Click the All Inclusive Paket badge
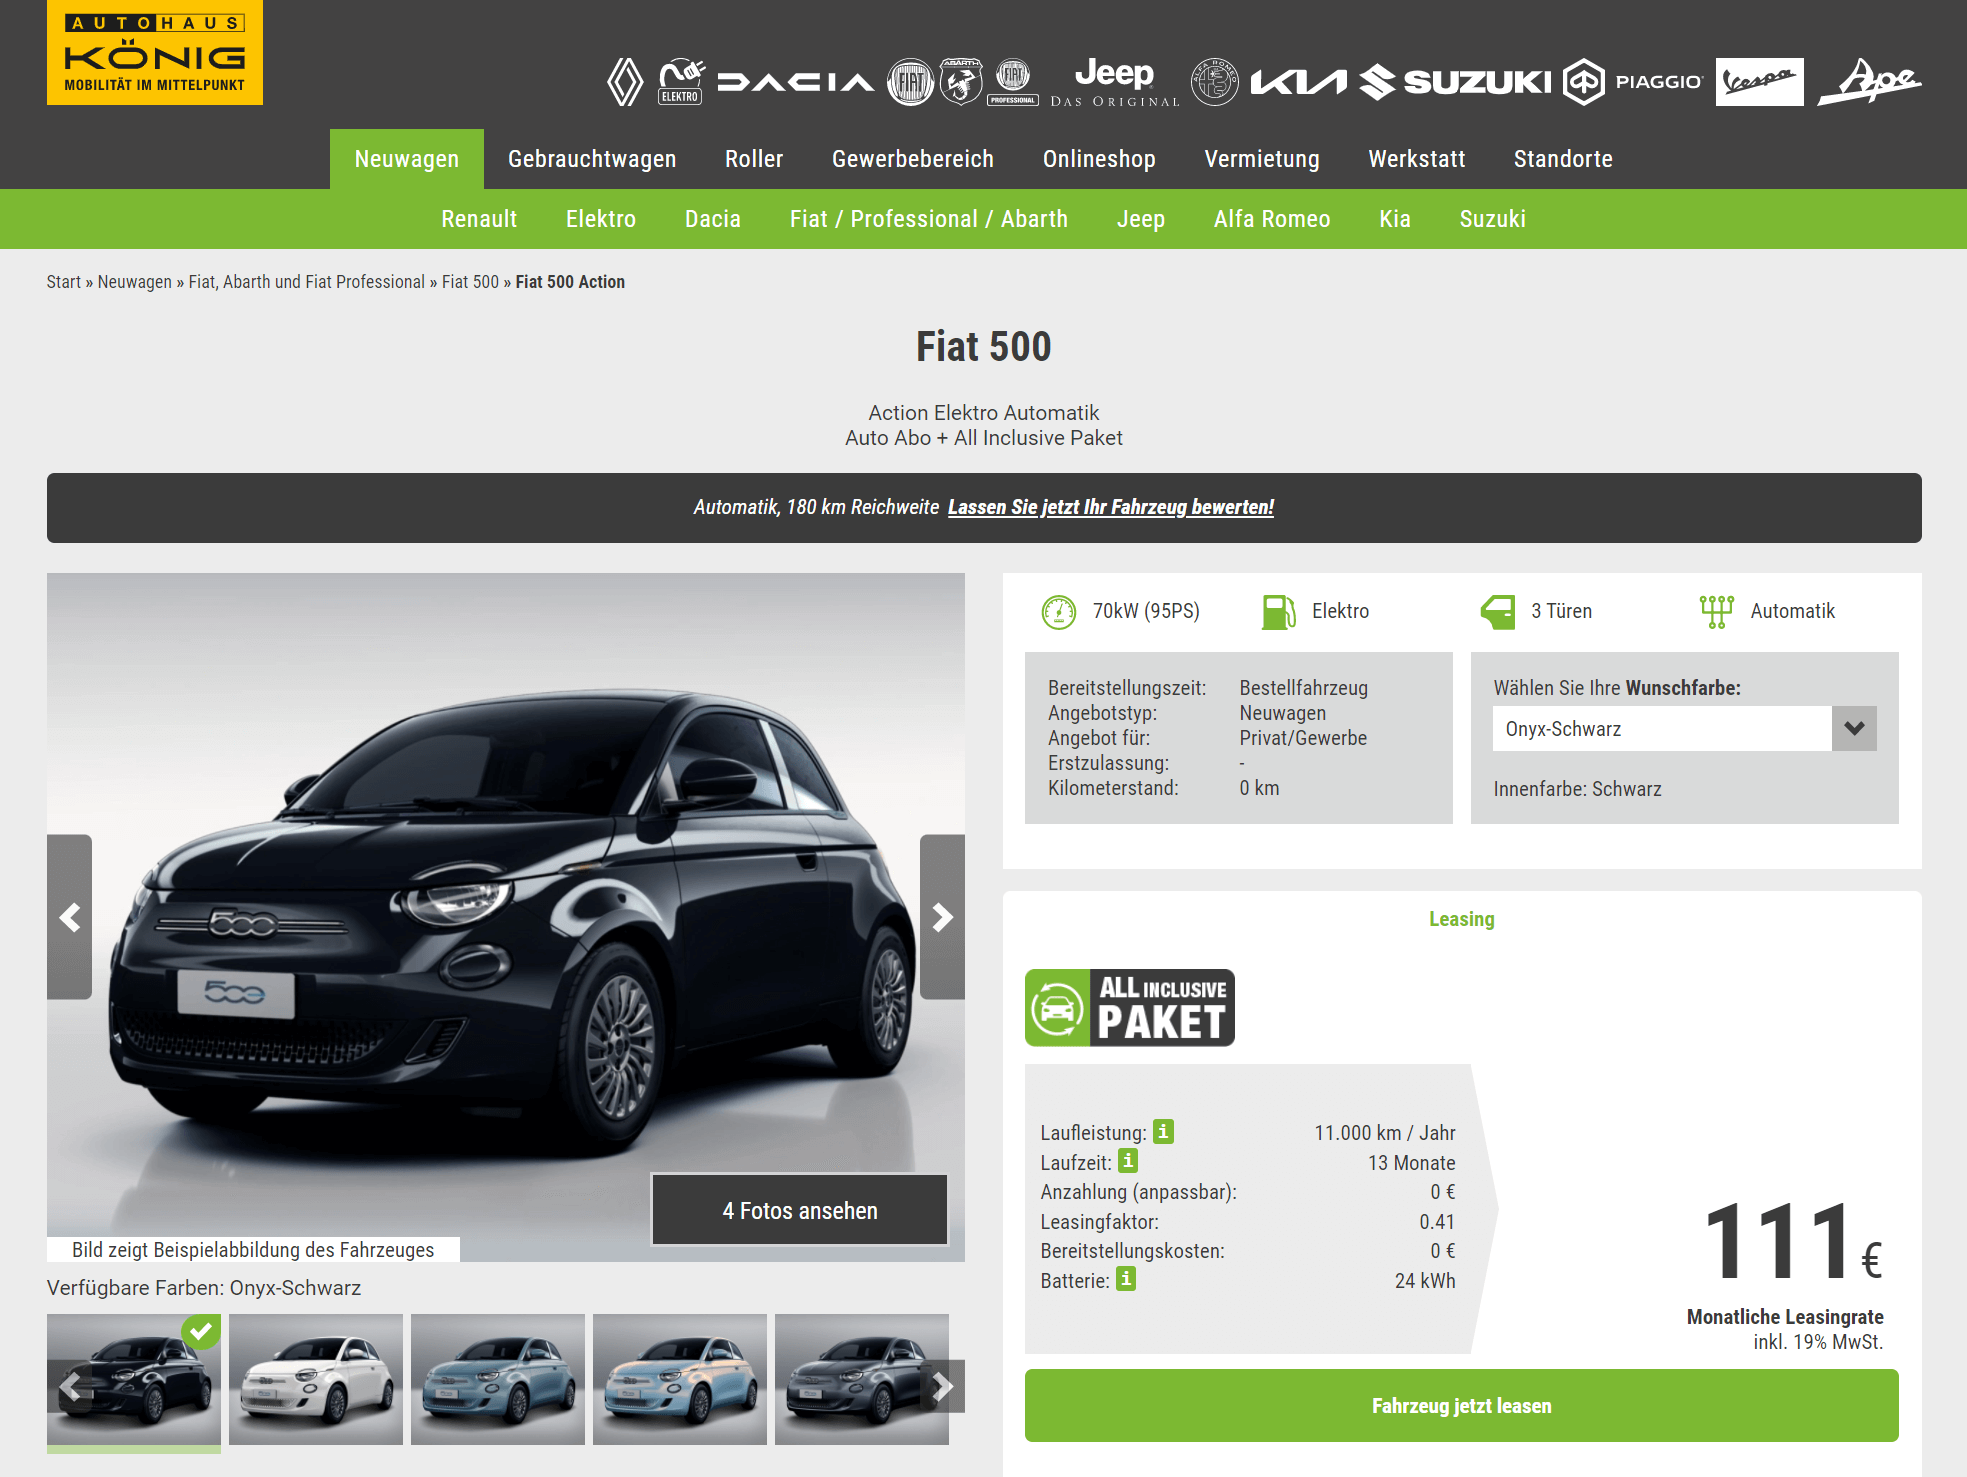Image resolution: width=1967 pixels, height=1477 pixels. (1130, 1008)
